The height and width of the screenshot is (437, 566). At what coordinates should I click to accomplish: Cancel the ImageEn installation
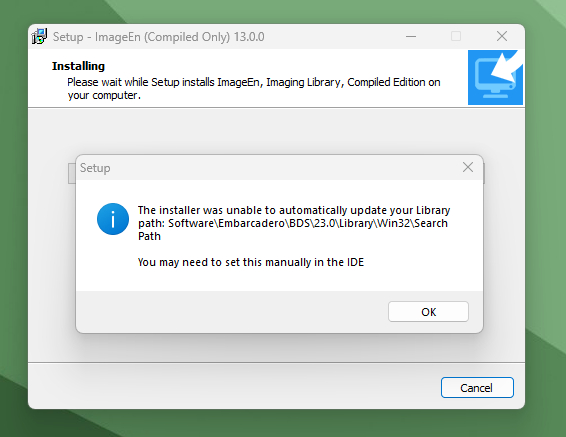pyautogui.click(x=477, y=388)
